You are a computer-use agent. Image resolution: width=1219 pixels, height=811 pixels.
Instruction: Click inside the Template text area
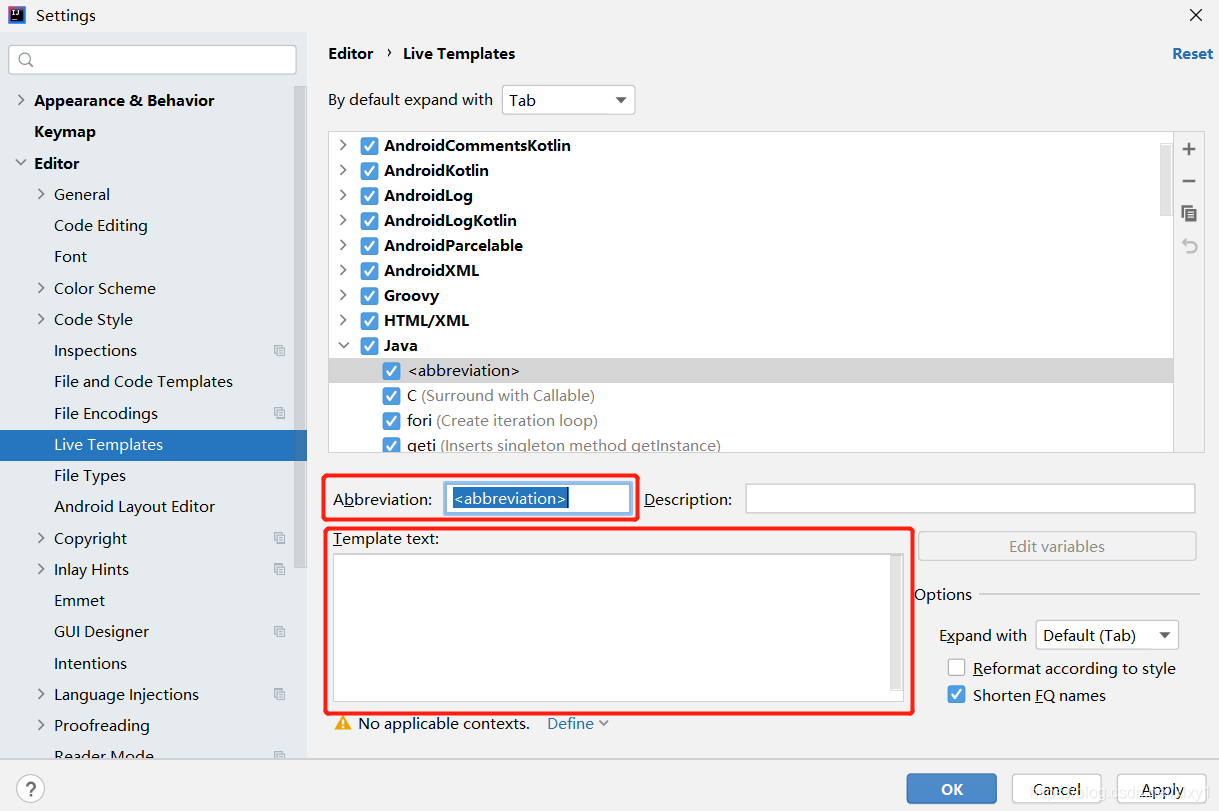[611, 627]
